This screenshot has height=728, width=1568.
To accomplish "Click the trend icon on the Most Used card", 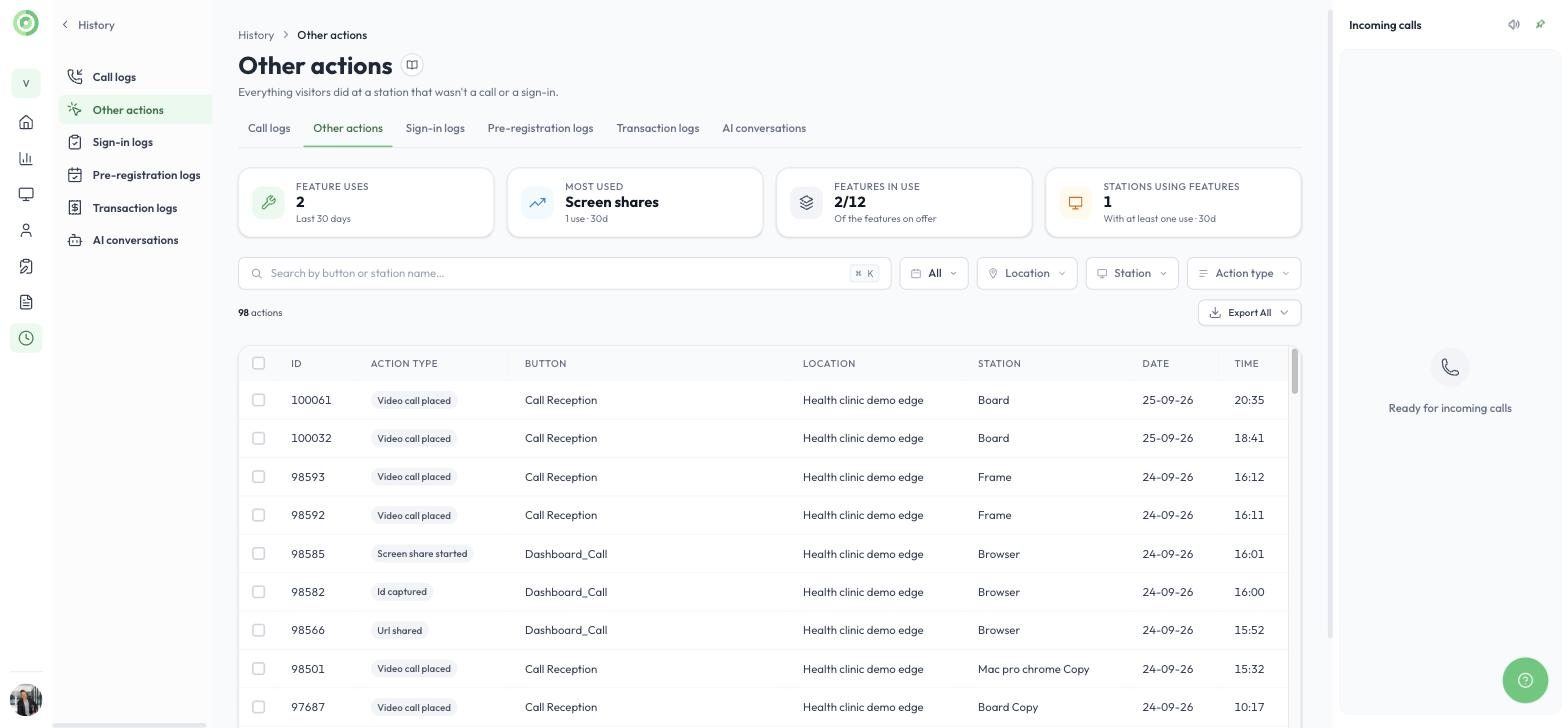I will click(537, 202).
